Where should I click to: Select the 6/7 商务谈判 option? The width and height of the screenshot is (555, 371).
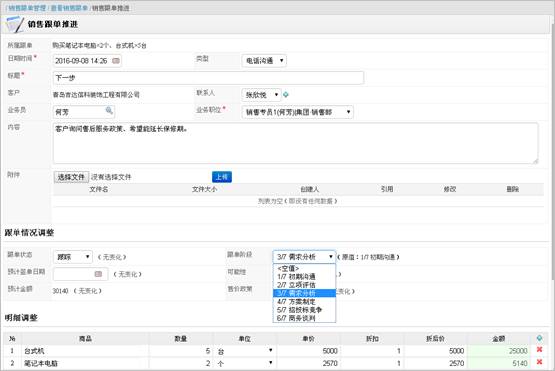coord(304,318)
